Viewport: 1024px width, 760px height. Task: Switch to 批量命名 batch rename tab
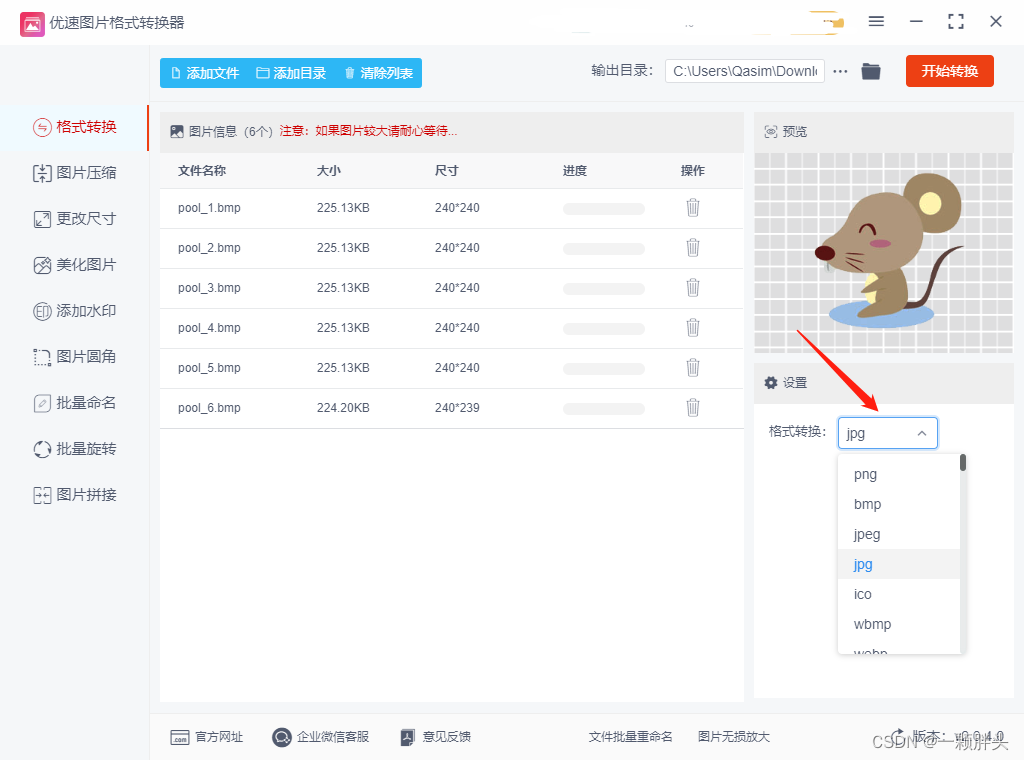[x=75, y=403]
